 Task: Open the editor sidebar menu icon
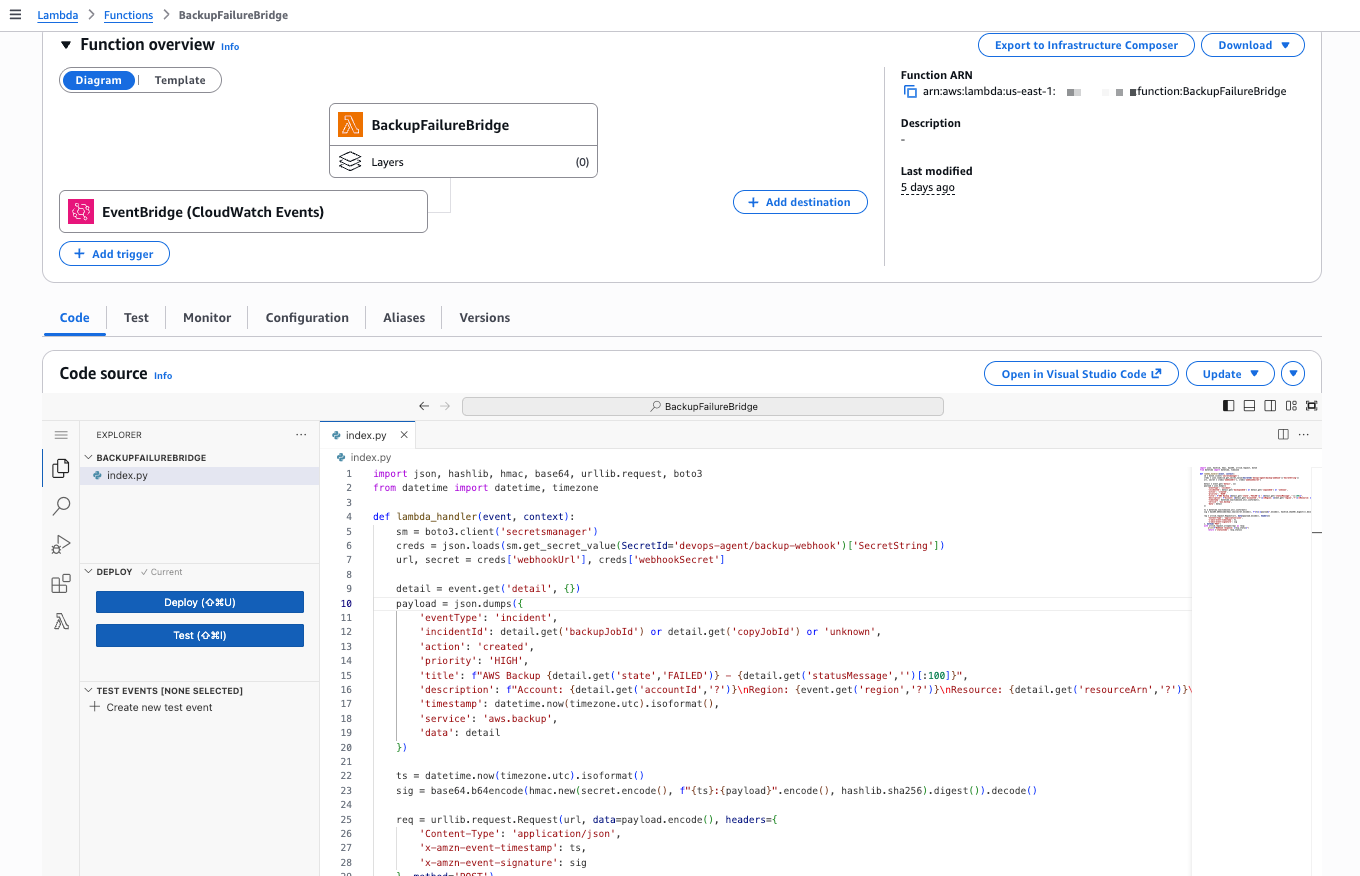[61, 435]
